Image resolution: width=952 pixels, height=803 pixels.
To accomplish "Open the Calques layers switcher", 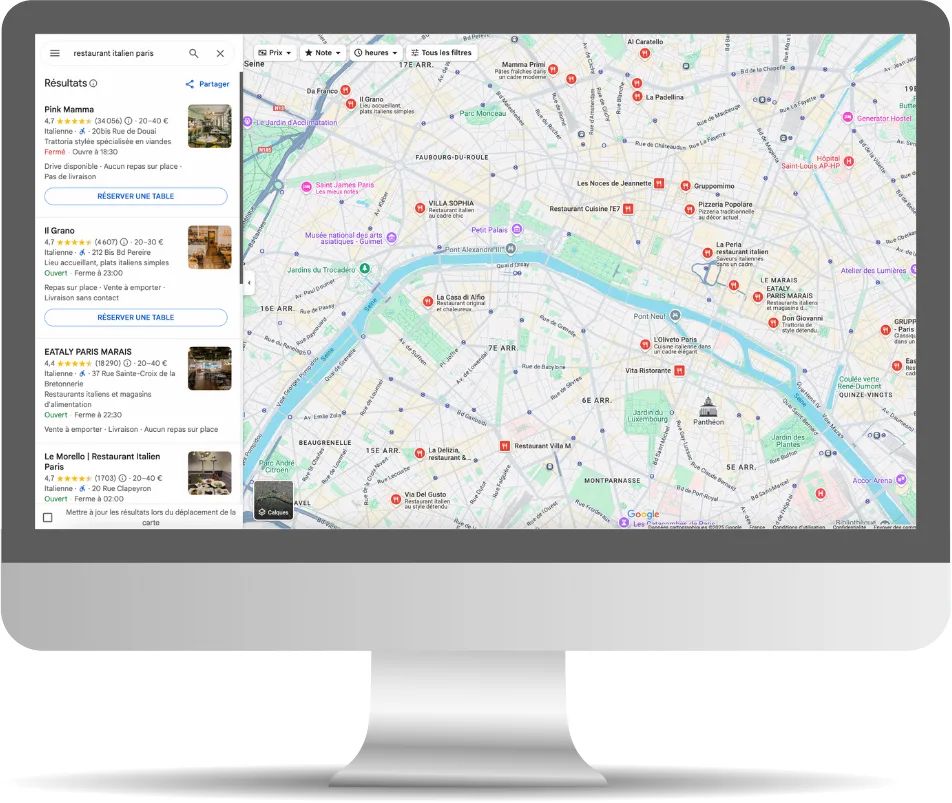I will 273,500.
